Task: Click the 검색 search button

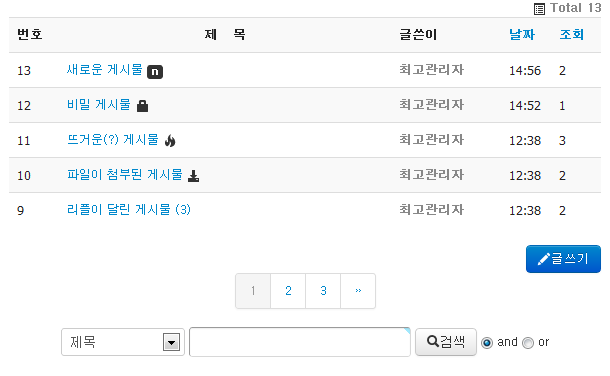Action: click(x=446, y=342)
